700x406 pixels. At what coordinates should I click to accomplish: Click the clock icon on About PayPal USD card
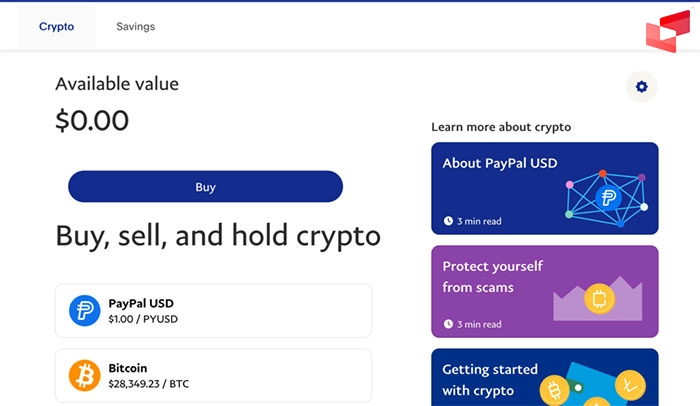coord(448,221)
